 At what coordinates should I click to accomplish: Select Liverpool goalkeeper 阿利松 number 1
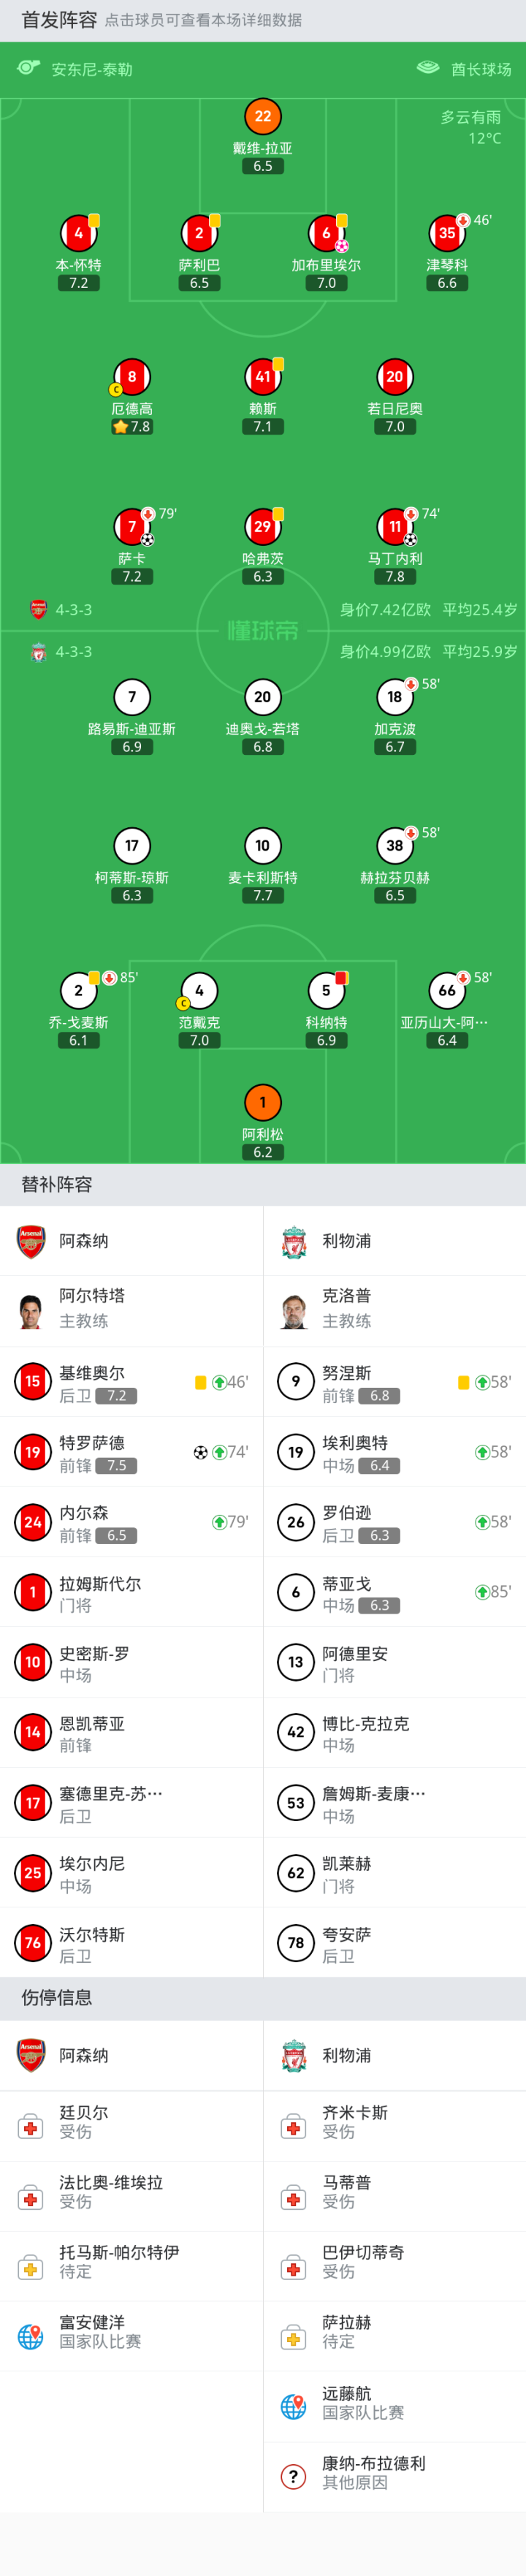pos(262,1102)
